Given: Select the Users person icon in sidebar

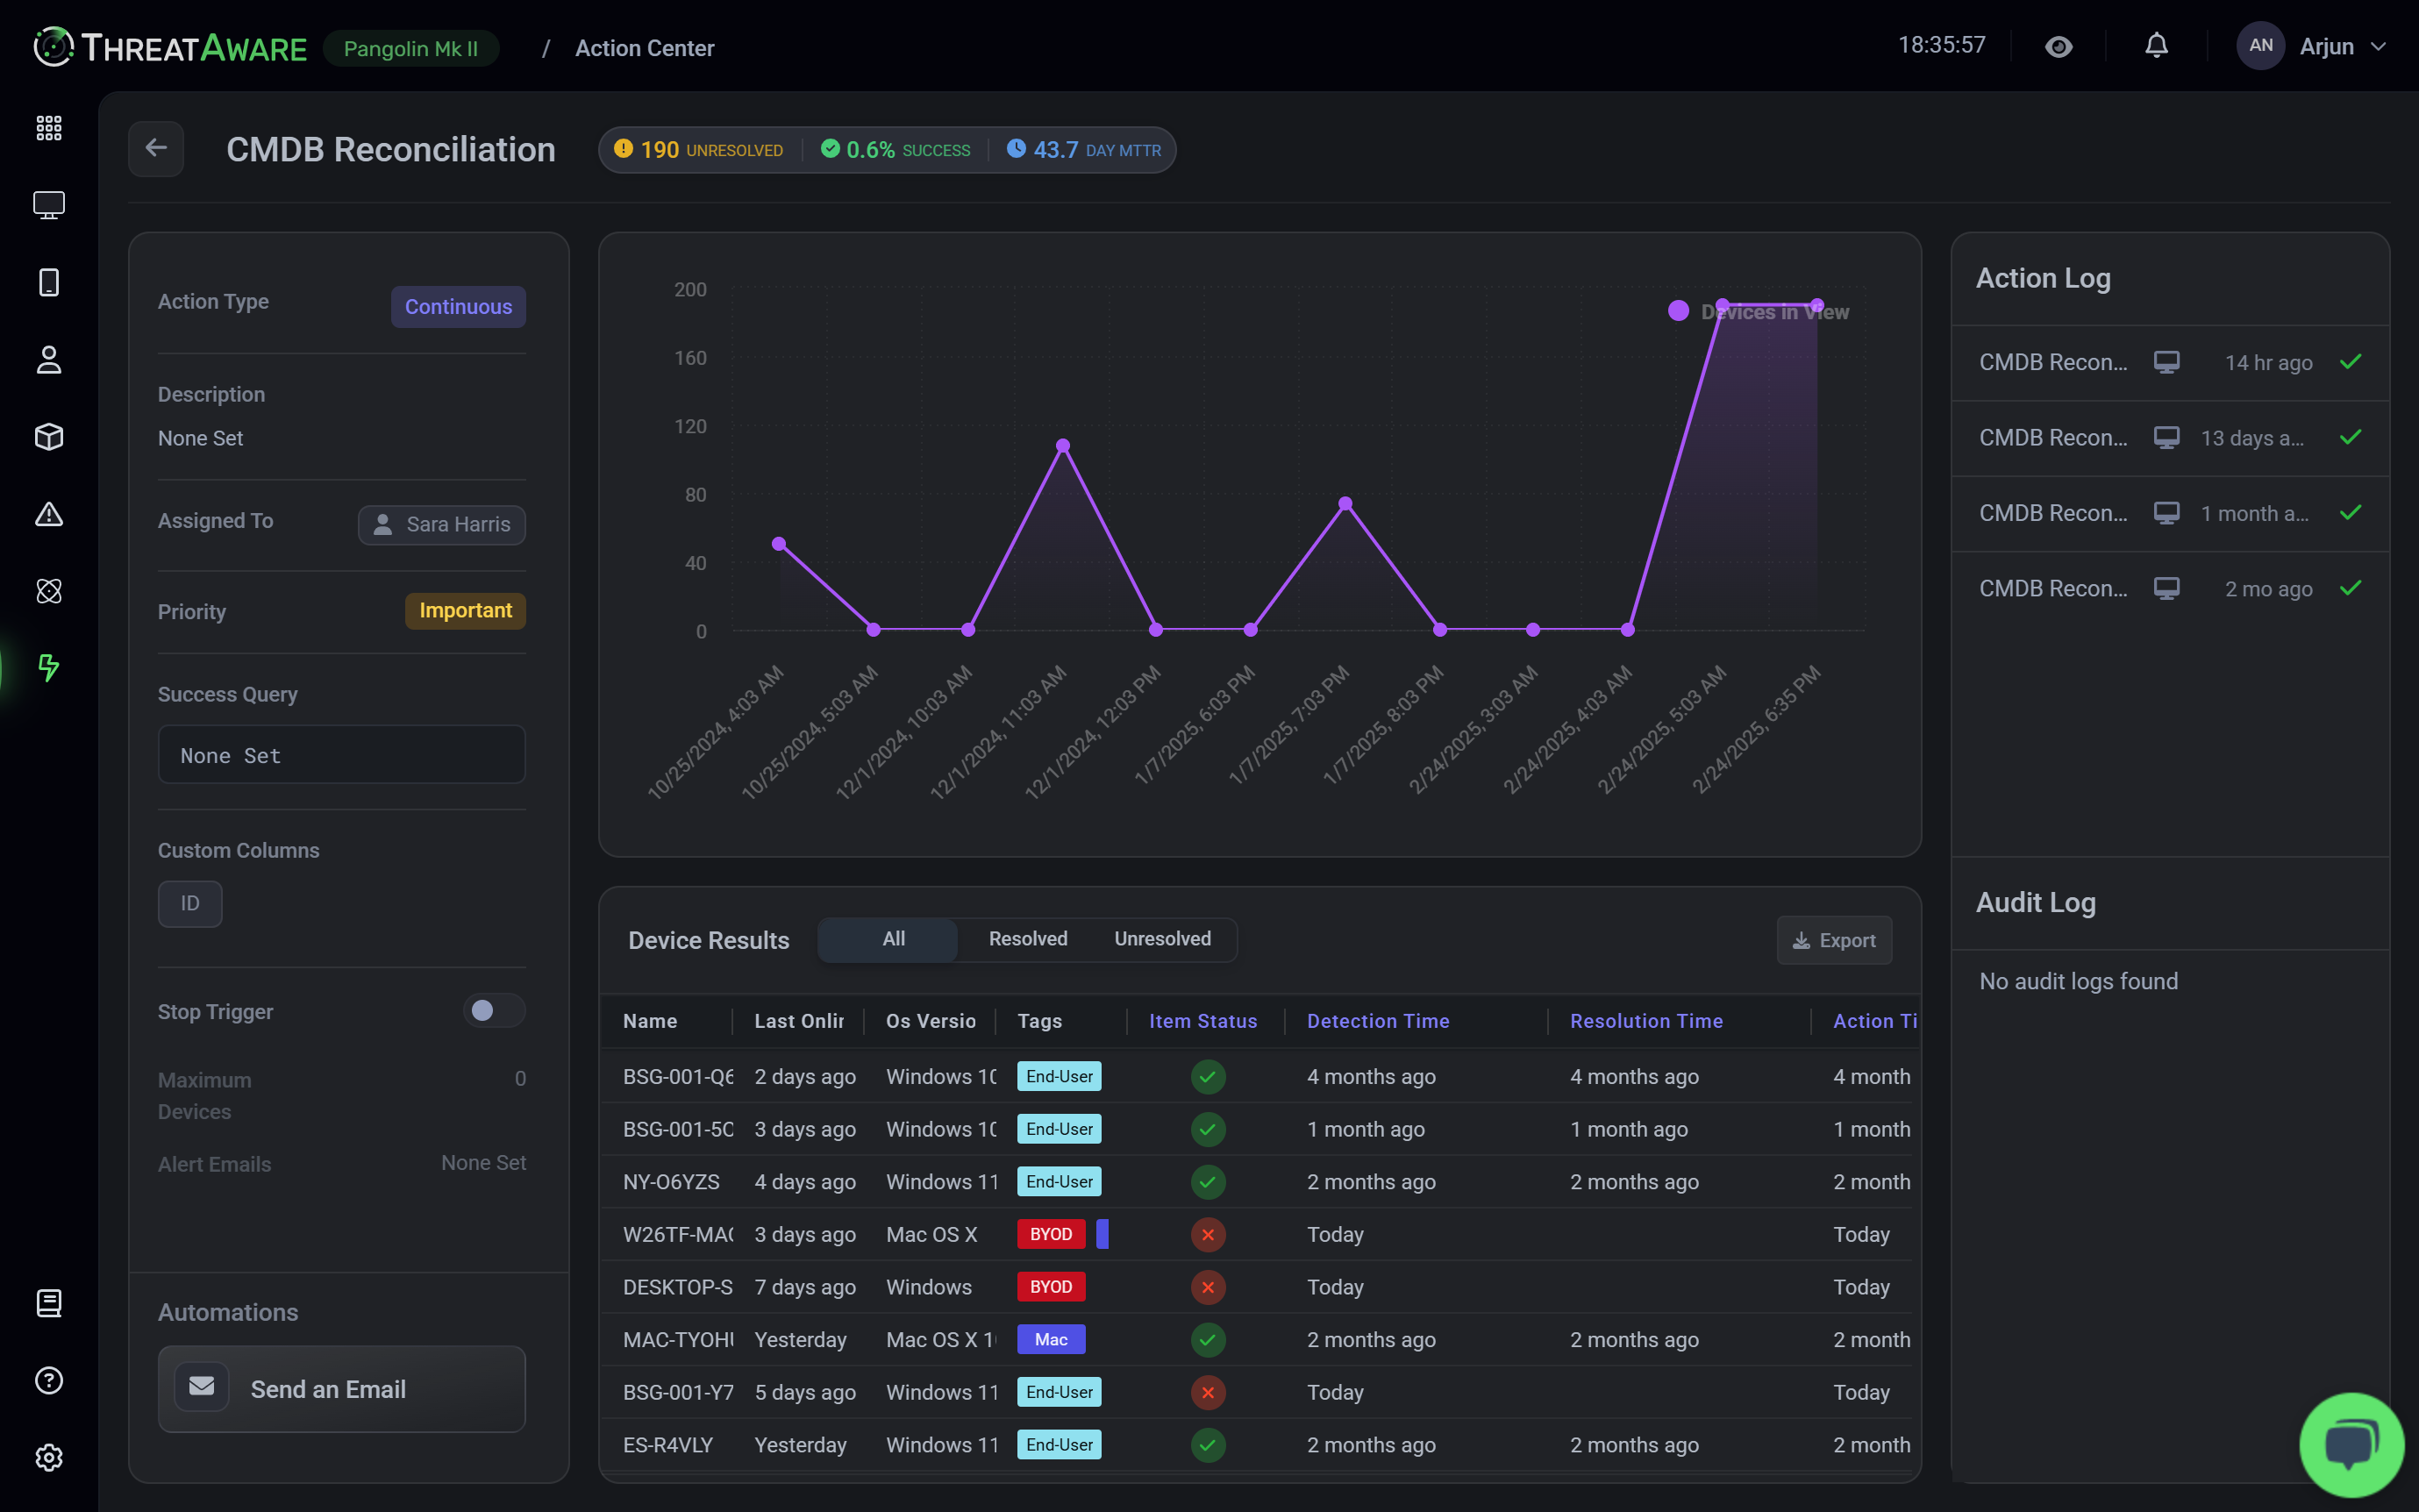Looking at the screenshot, I should point(48,359).
